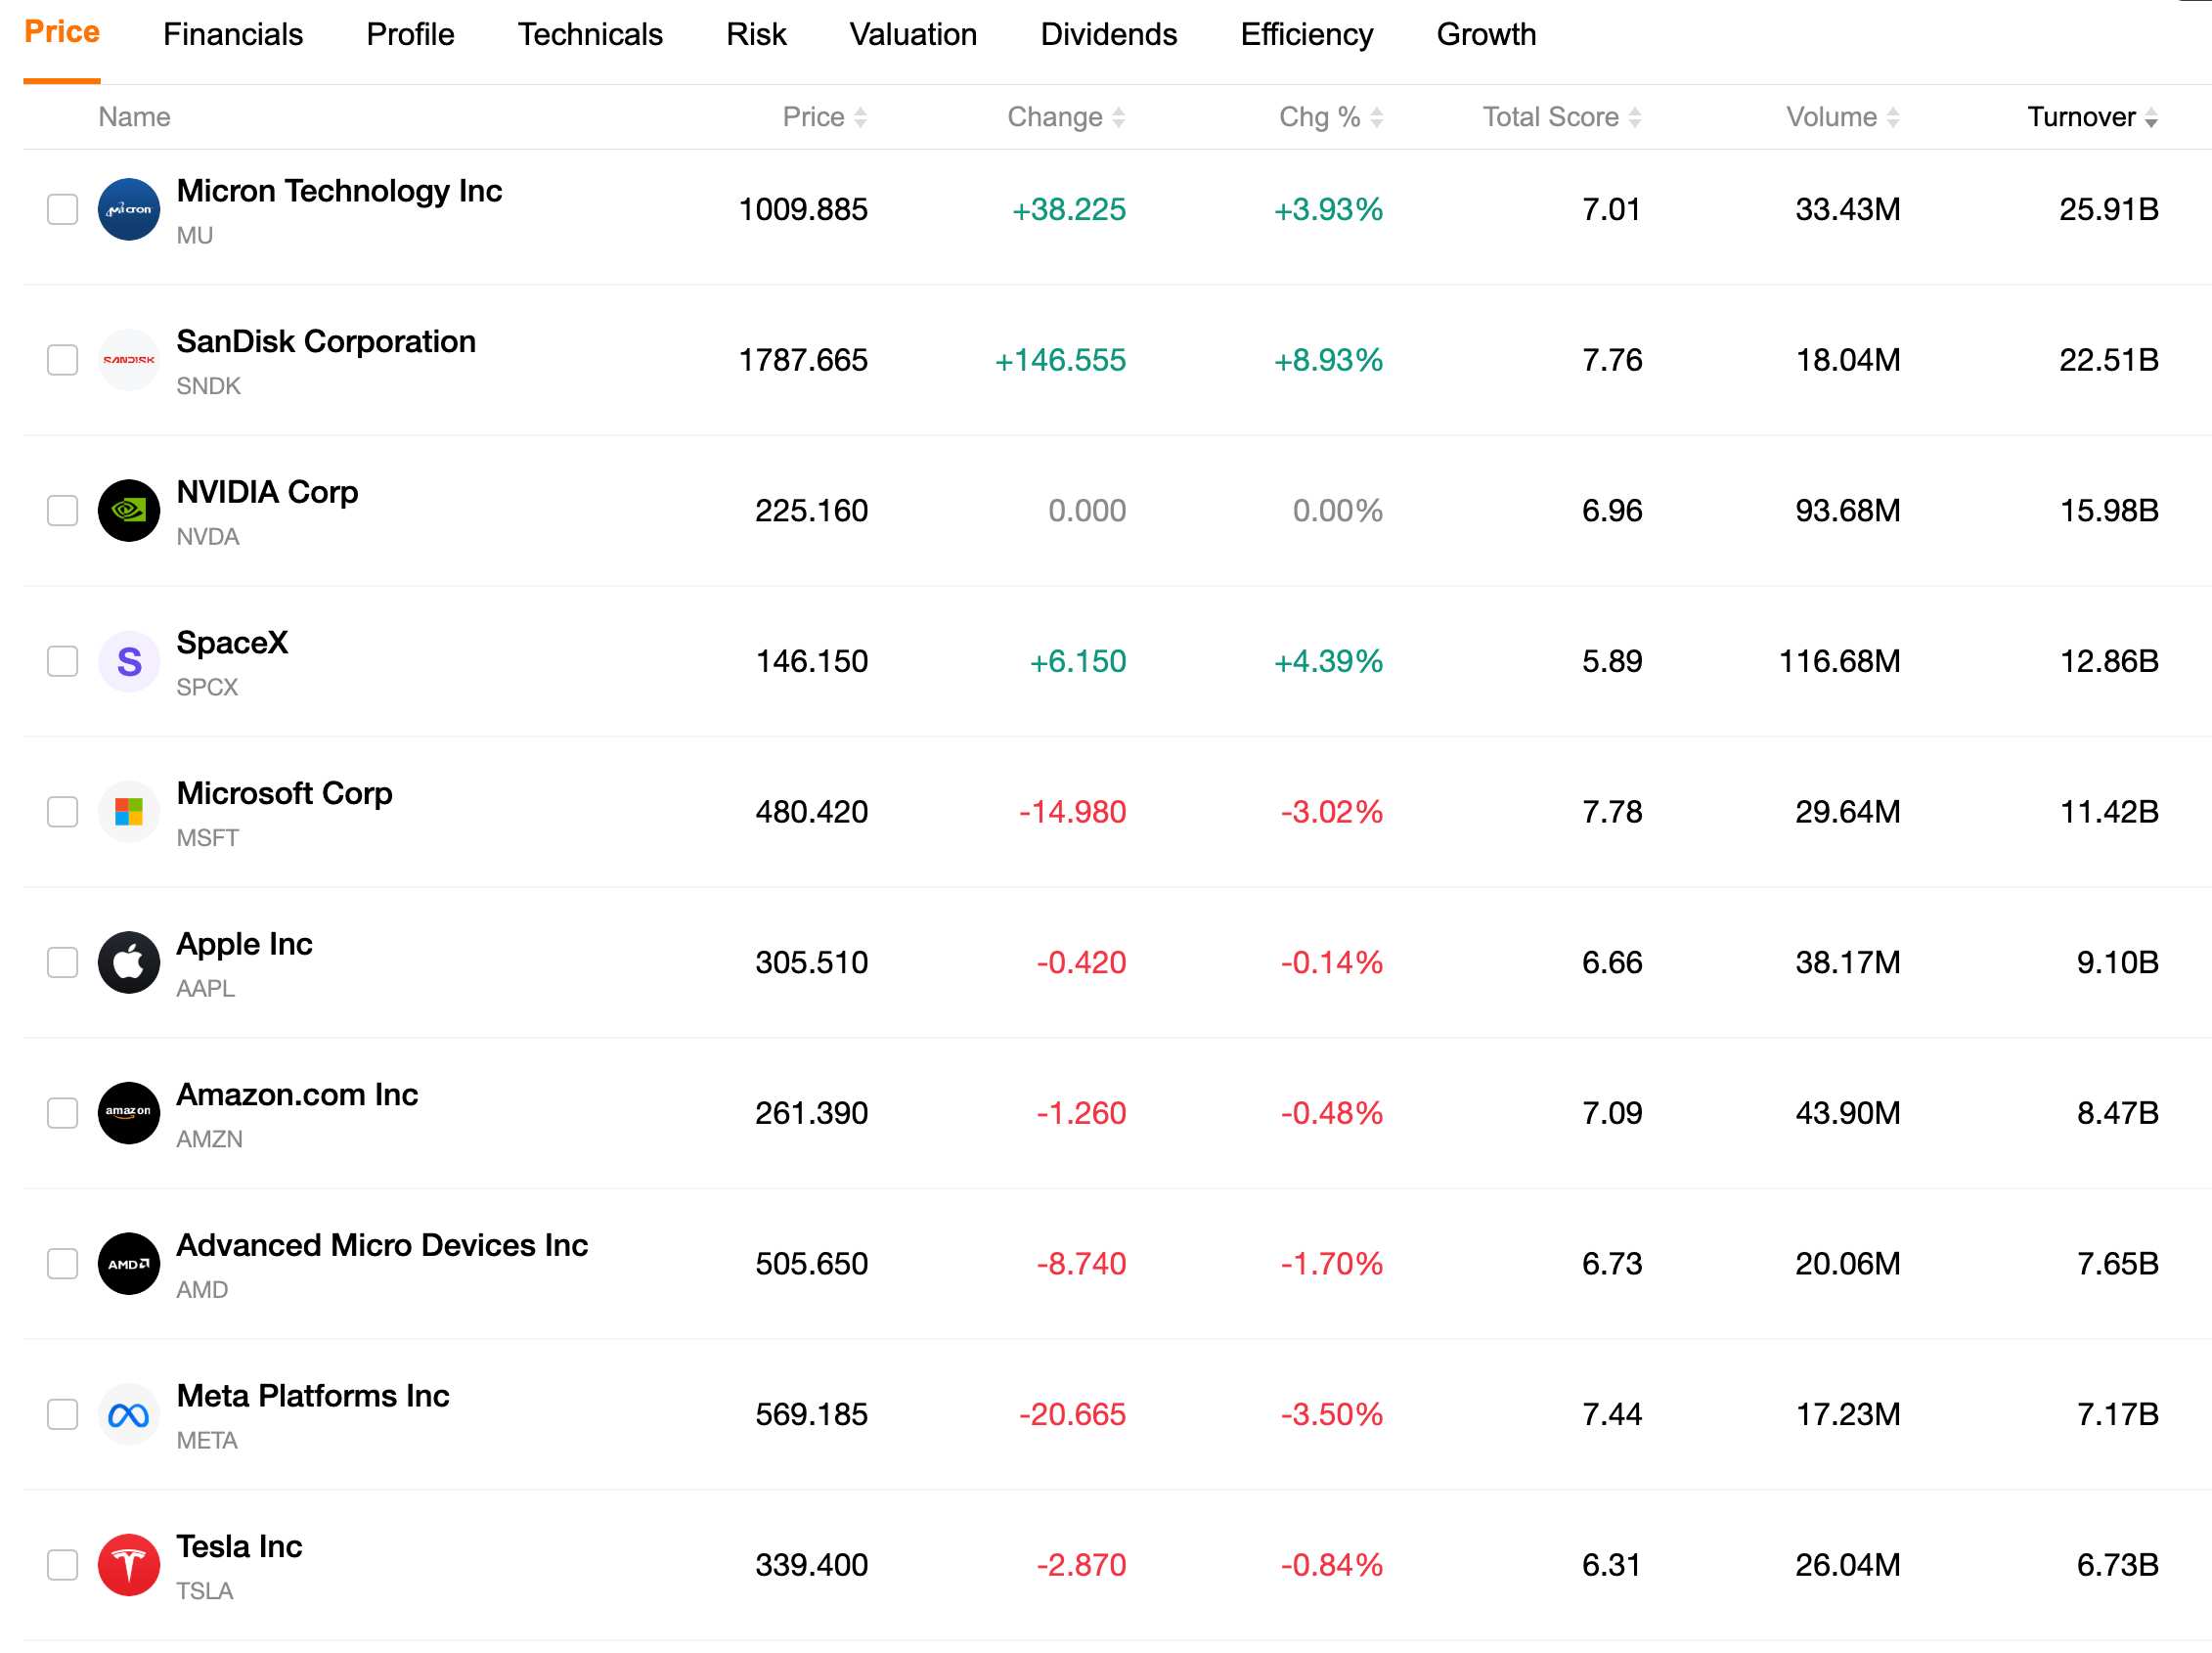Click the Name column header

pos(134,117)
